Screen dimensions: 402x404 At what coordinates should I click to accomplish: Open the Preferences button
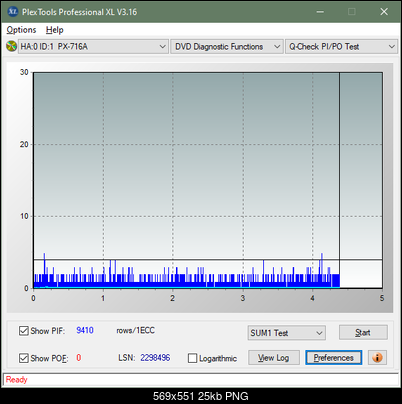(x=333, y=358)
